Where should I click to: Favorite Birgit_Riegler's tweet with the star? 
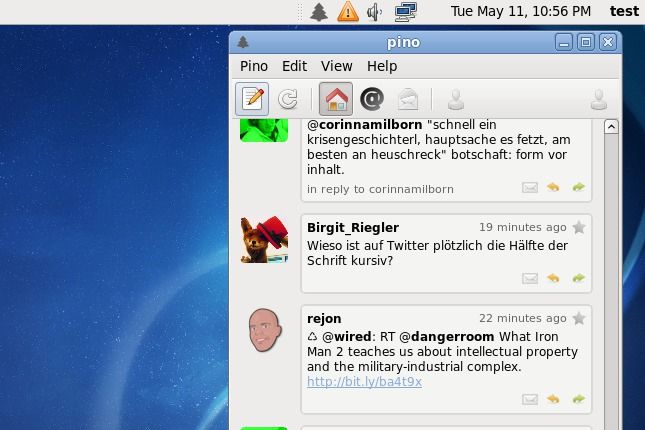pyautogui.click(x=579, y=227)
